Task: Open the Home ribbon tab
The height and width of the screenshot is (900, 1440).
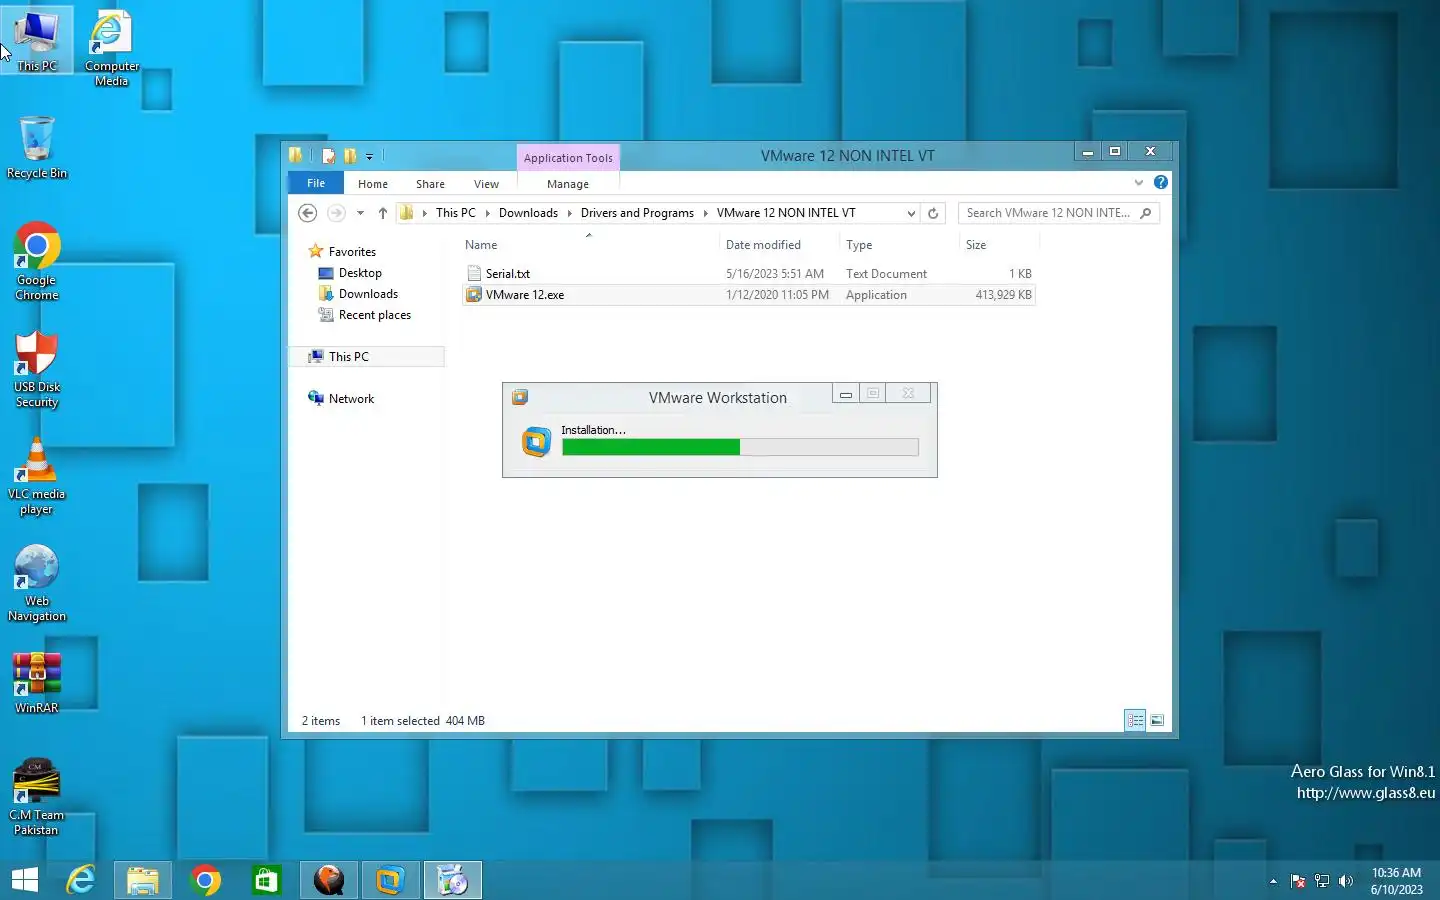Action: point(373,184)
